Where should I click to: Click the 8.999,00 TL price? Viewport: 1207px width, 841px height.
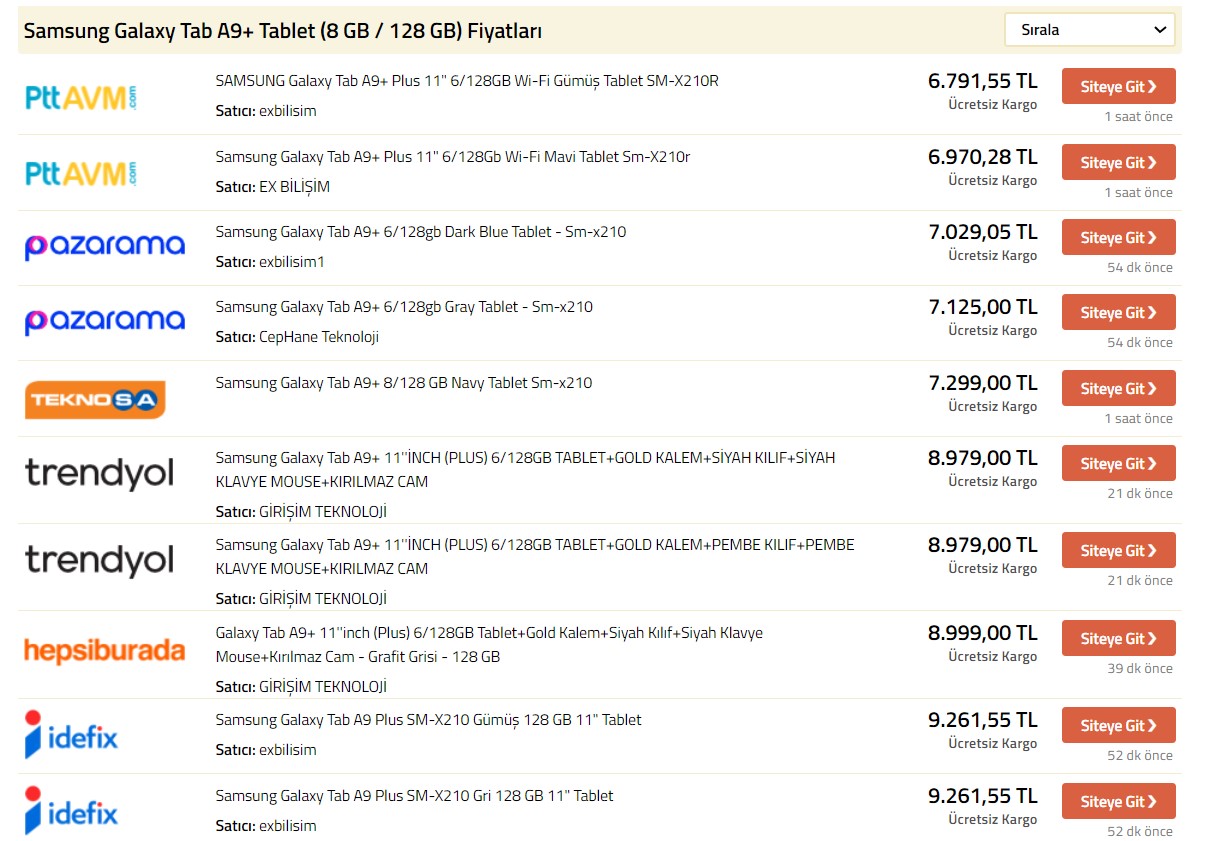click(983, 633)
